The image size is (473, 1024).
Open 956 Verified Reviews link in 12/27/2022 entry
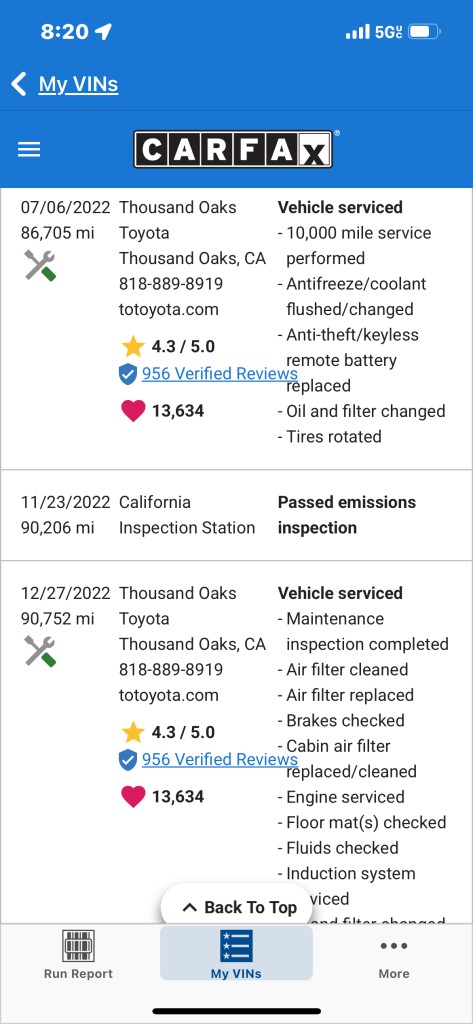click(x=220, y=760)
